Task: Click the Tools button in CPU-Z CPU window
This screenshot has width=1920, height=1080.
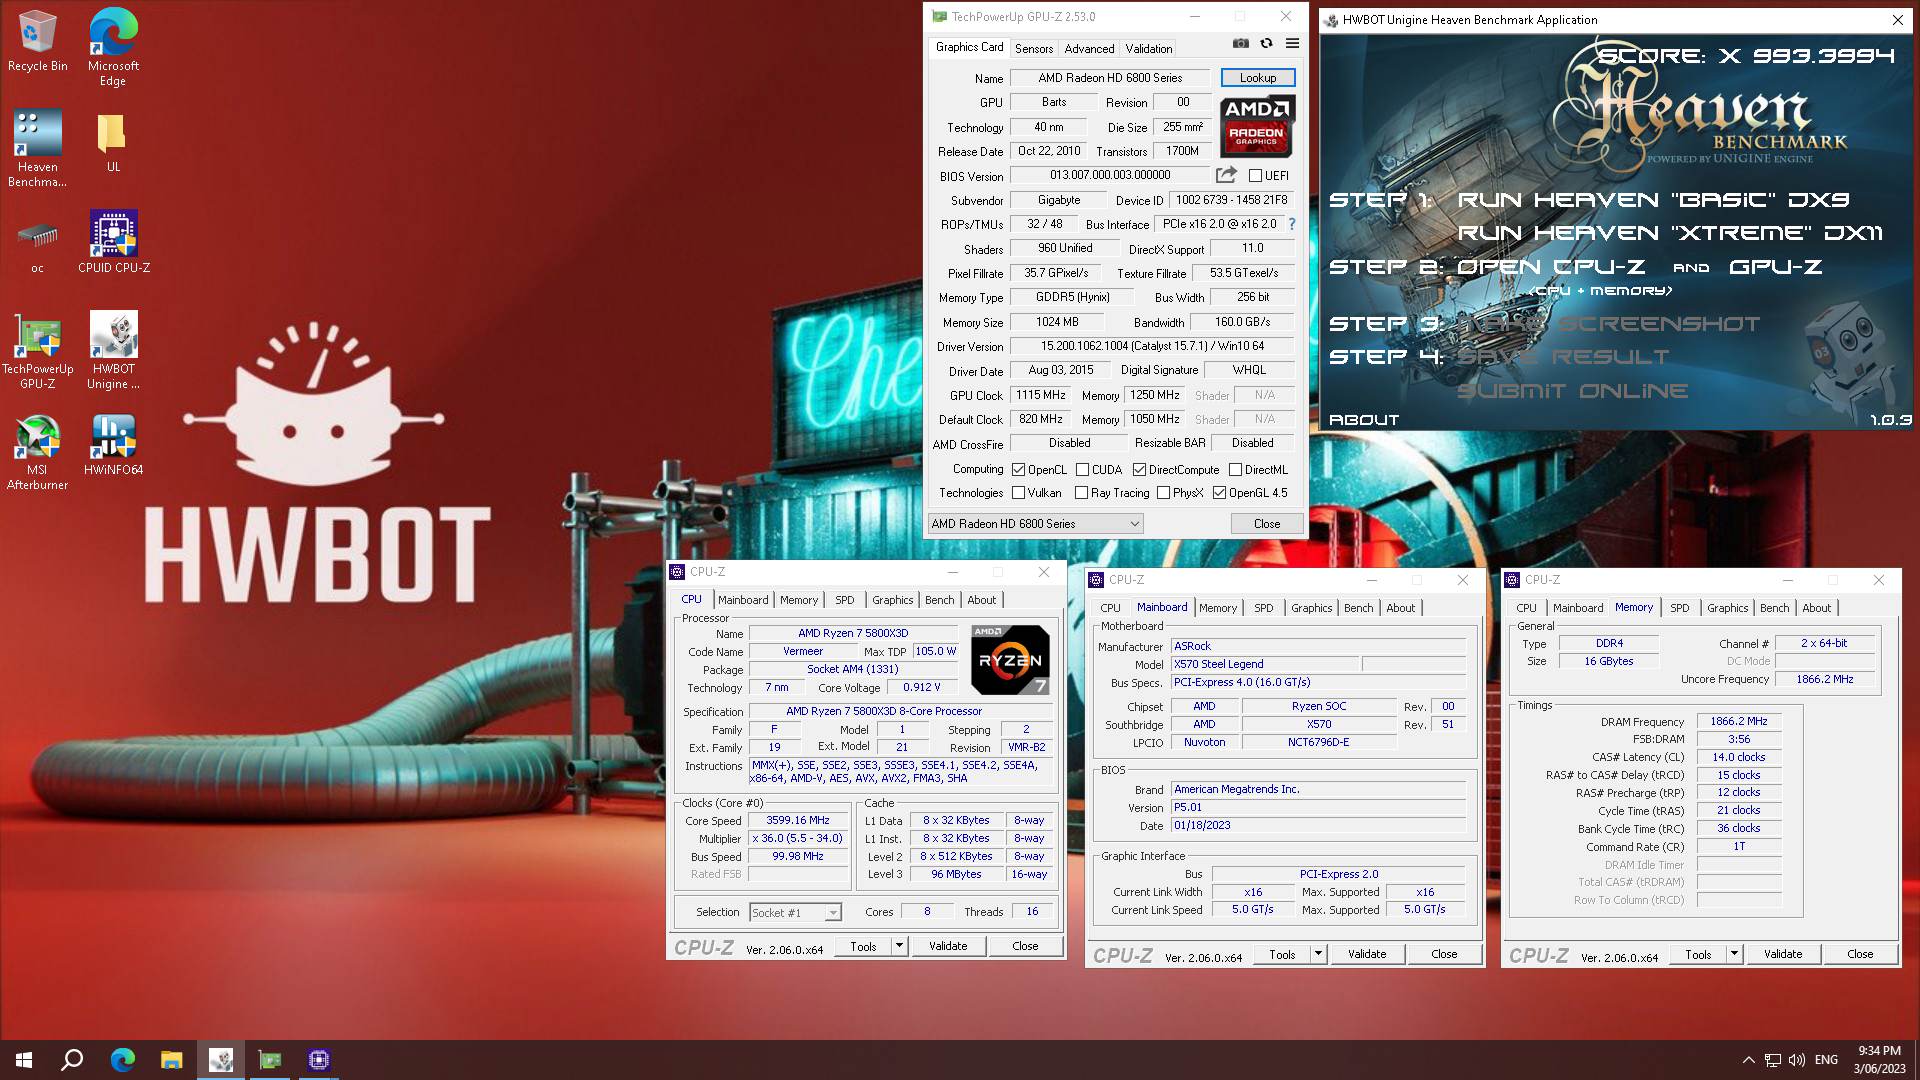Action: pos(863,946)
